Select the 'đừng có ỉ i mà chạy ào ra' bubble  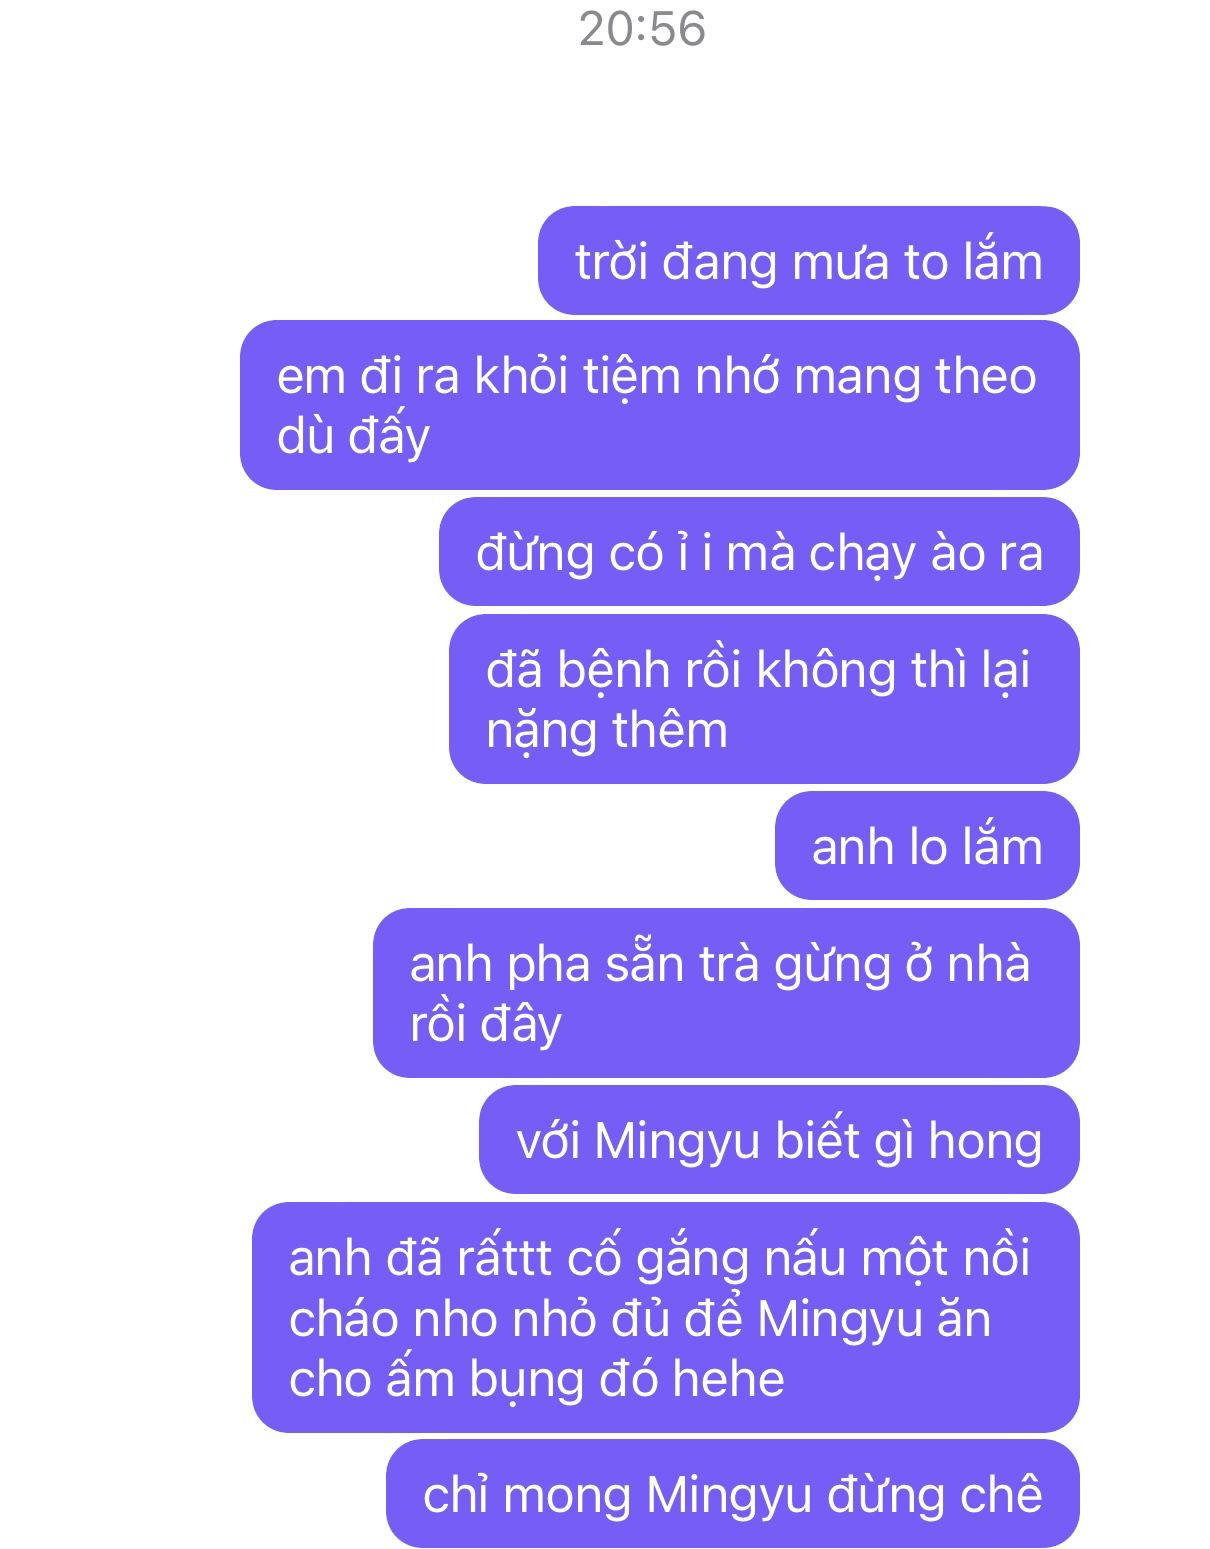(x=759, y=552)
